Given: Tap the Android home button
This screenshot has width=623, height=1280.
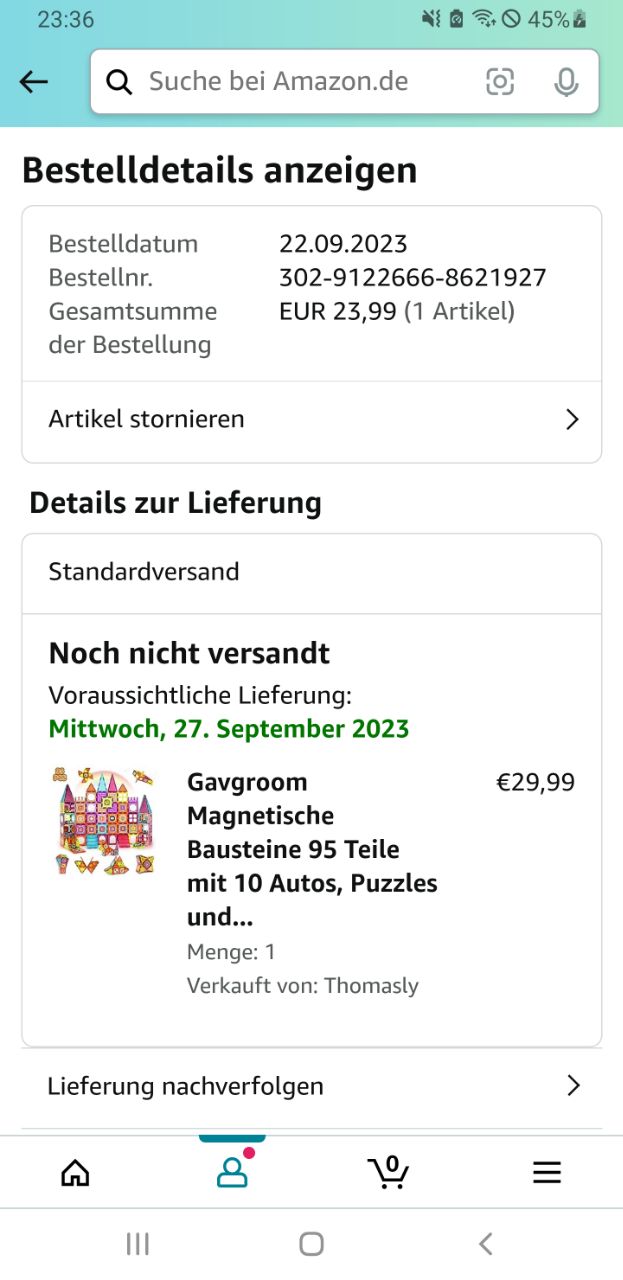Looking at the screenshot, I should [x=312, y=1244].
